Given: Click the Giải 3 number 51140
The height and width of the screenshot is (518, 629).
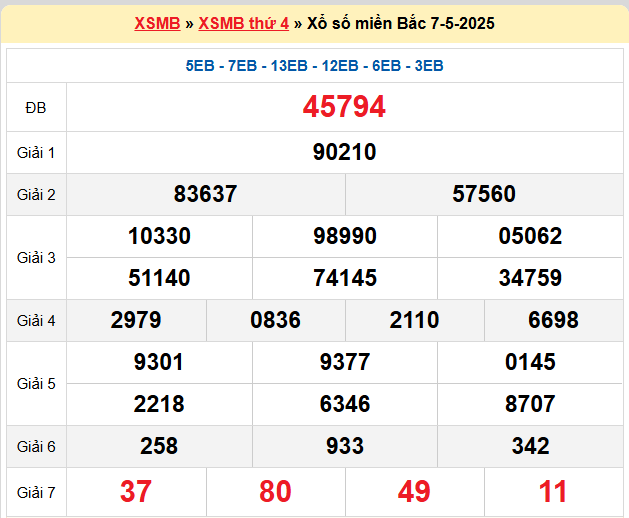Looking at the screenshot, I should click(x=159, y=278).
